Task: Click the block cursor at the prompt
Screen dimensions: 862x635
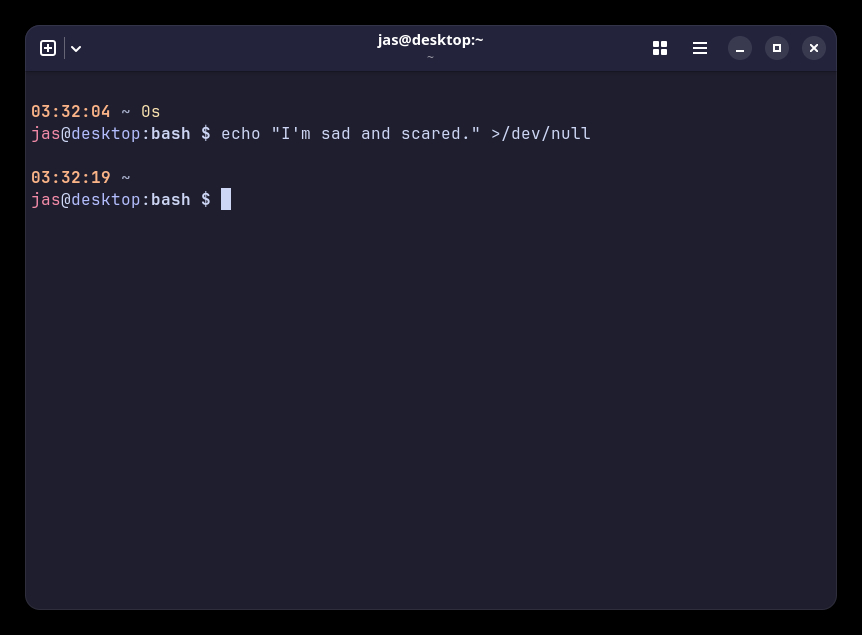Action: point(226,199)
